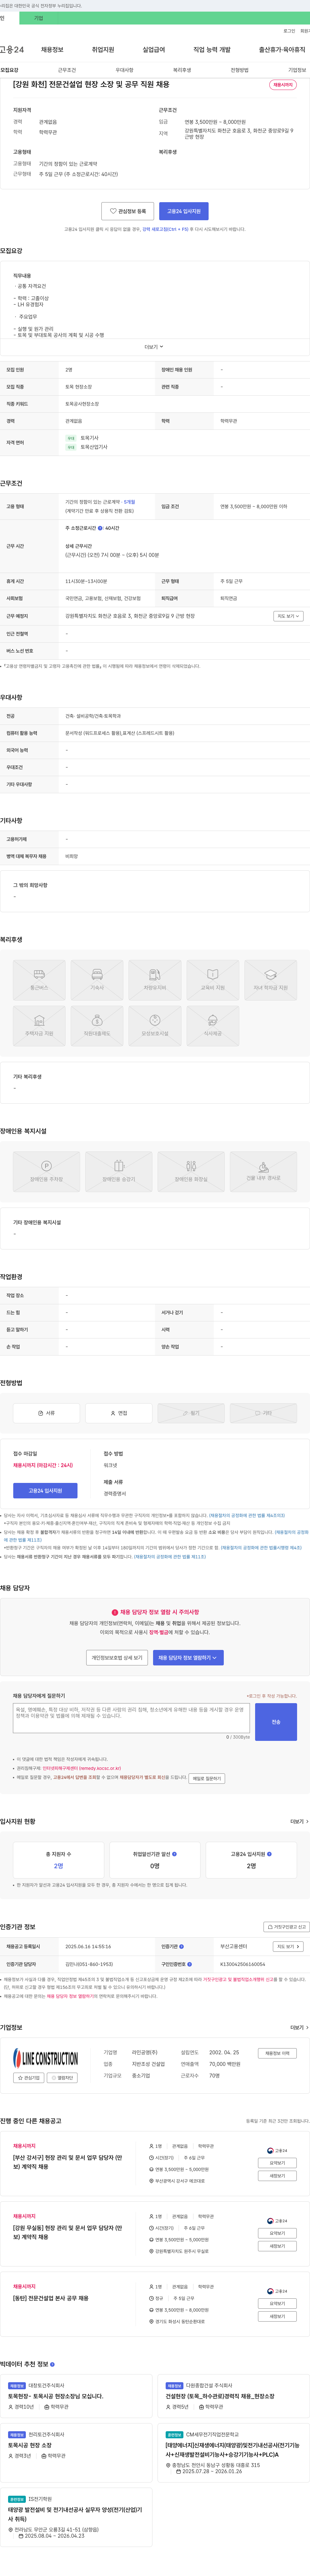Viewport: 310px width, 2576px height.
Task: Select the 필기 screening step
Action: tap(191, 1413)
